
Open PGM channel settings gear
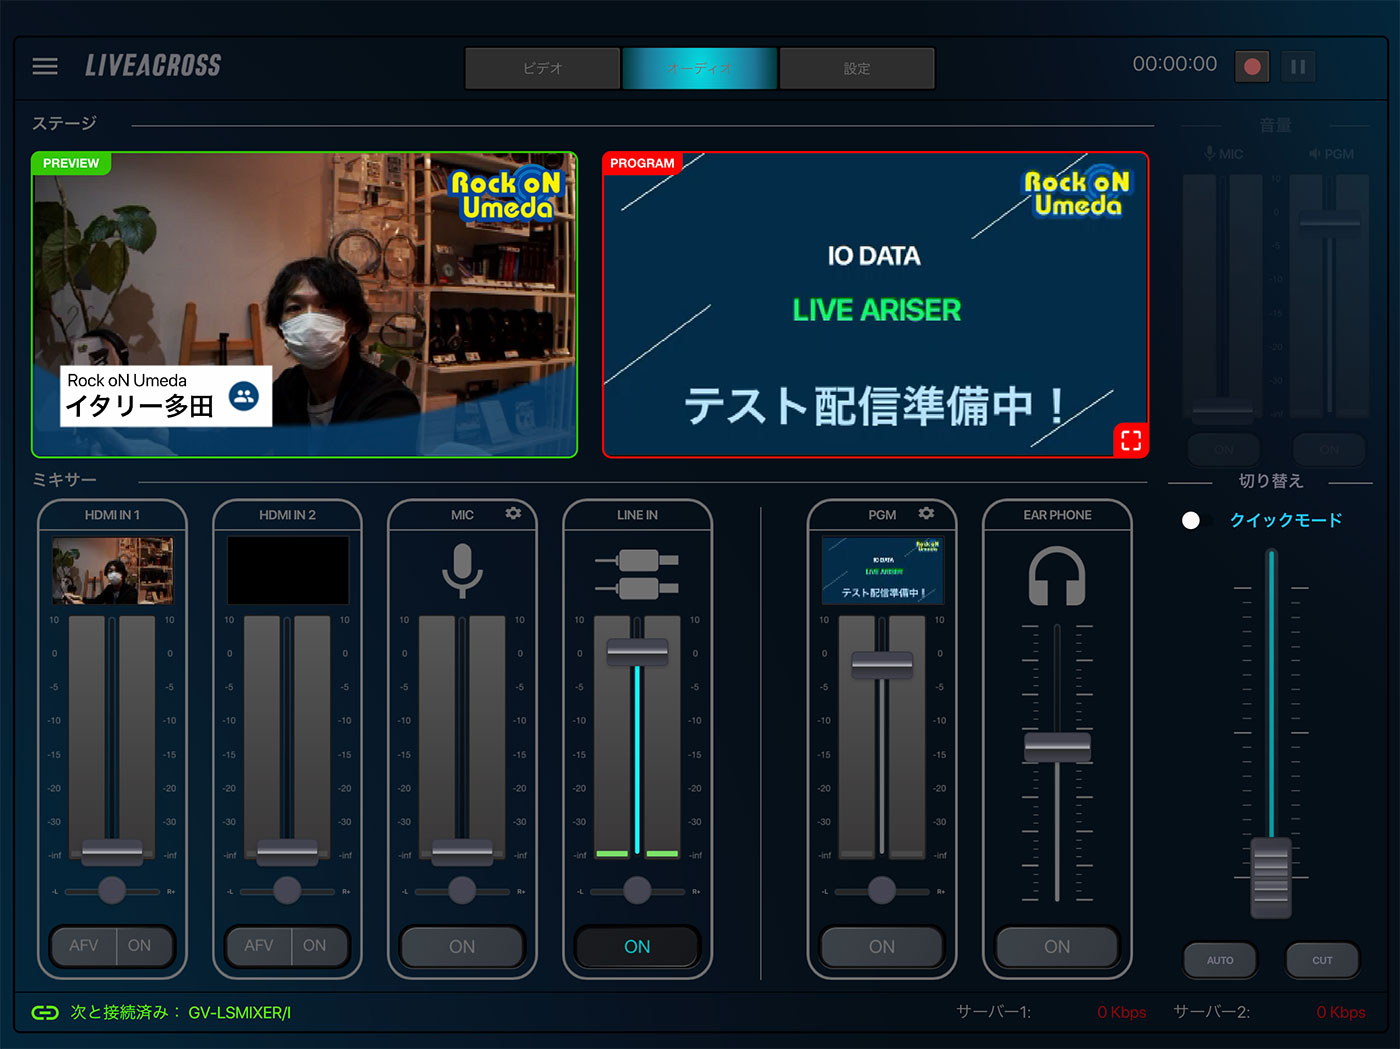click(926, 513)
